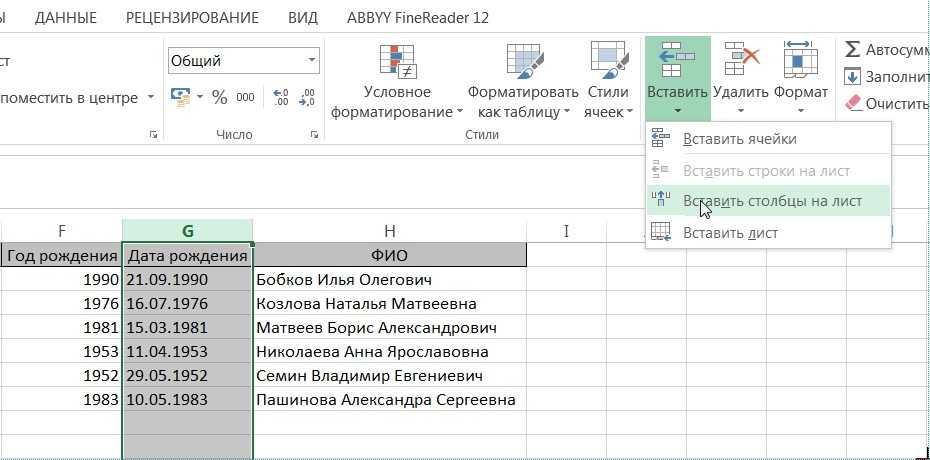Switch to the РЕЦЕНЗИРОВАНИЕ tab
The height and width of the screenshot is (460, 930).
pos(192,18)
